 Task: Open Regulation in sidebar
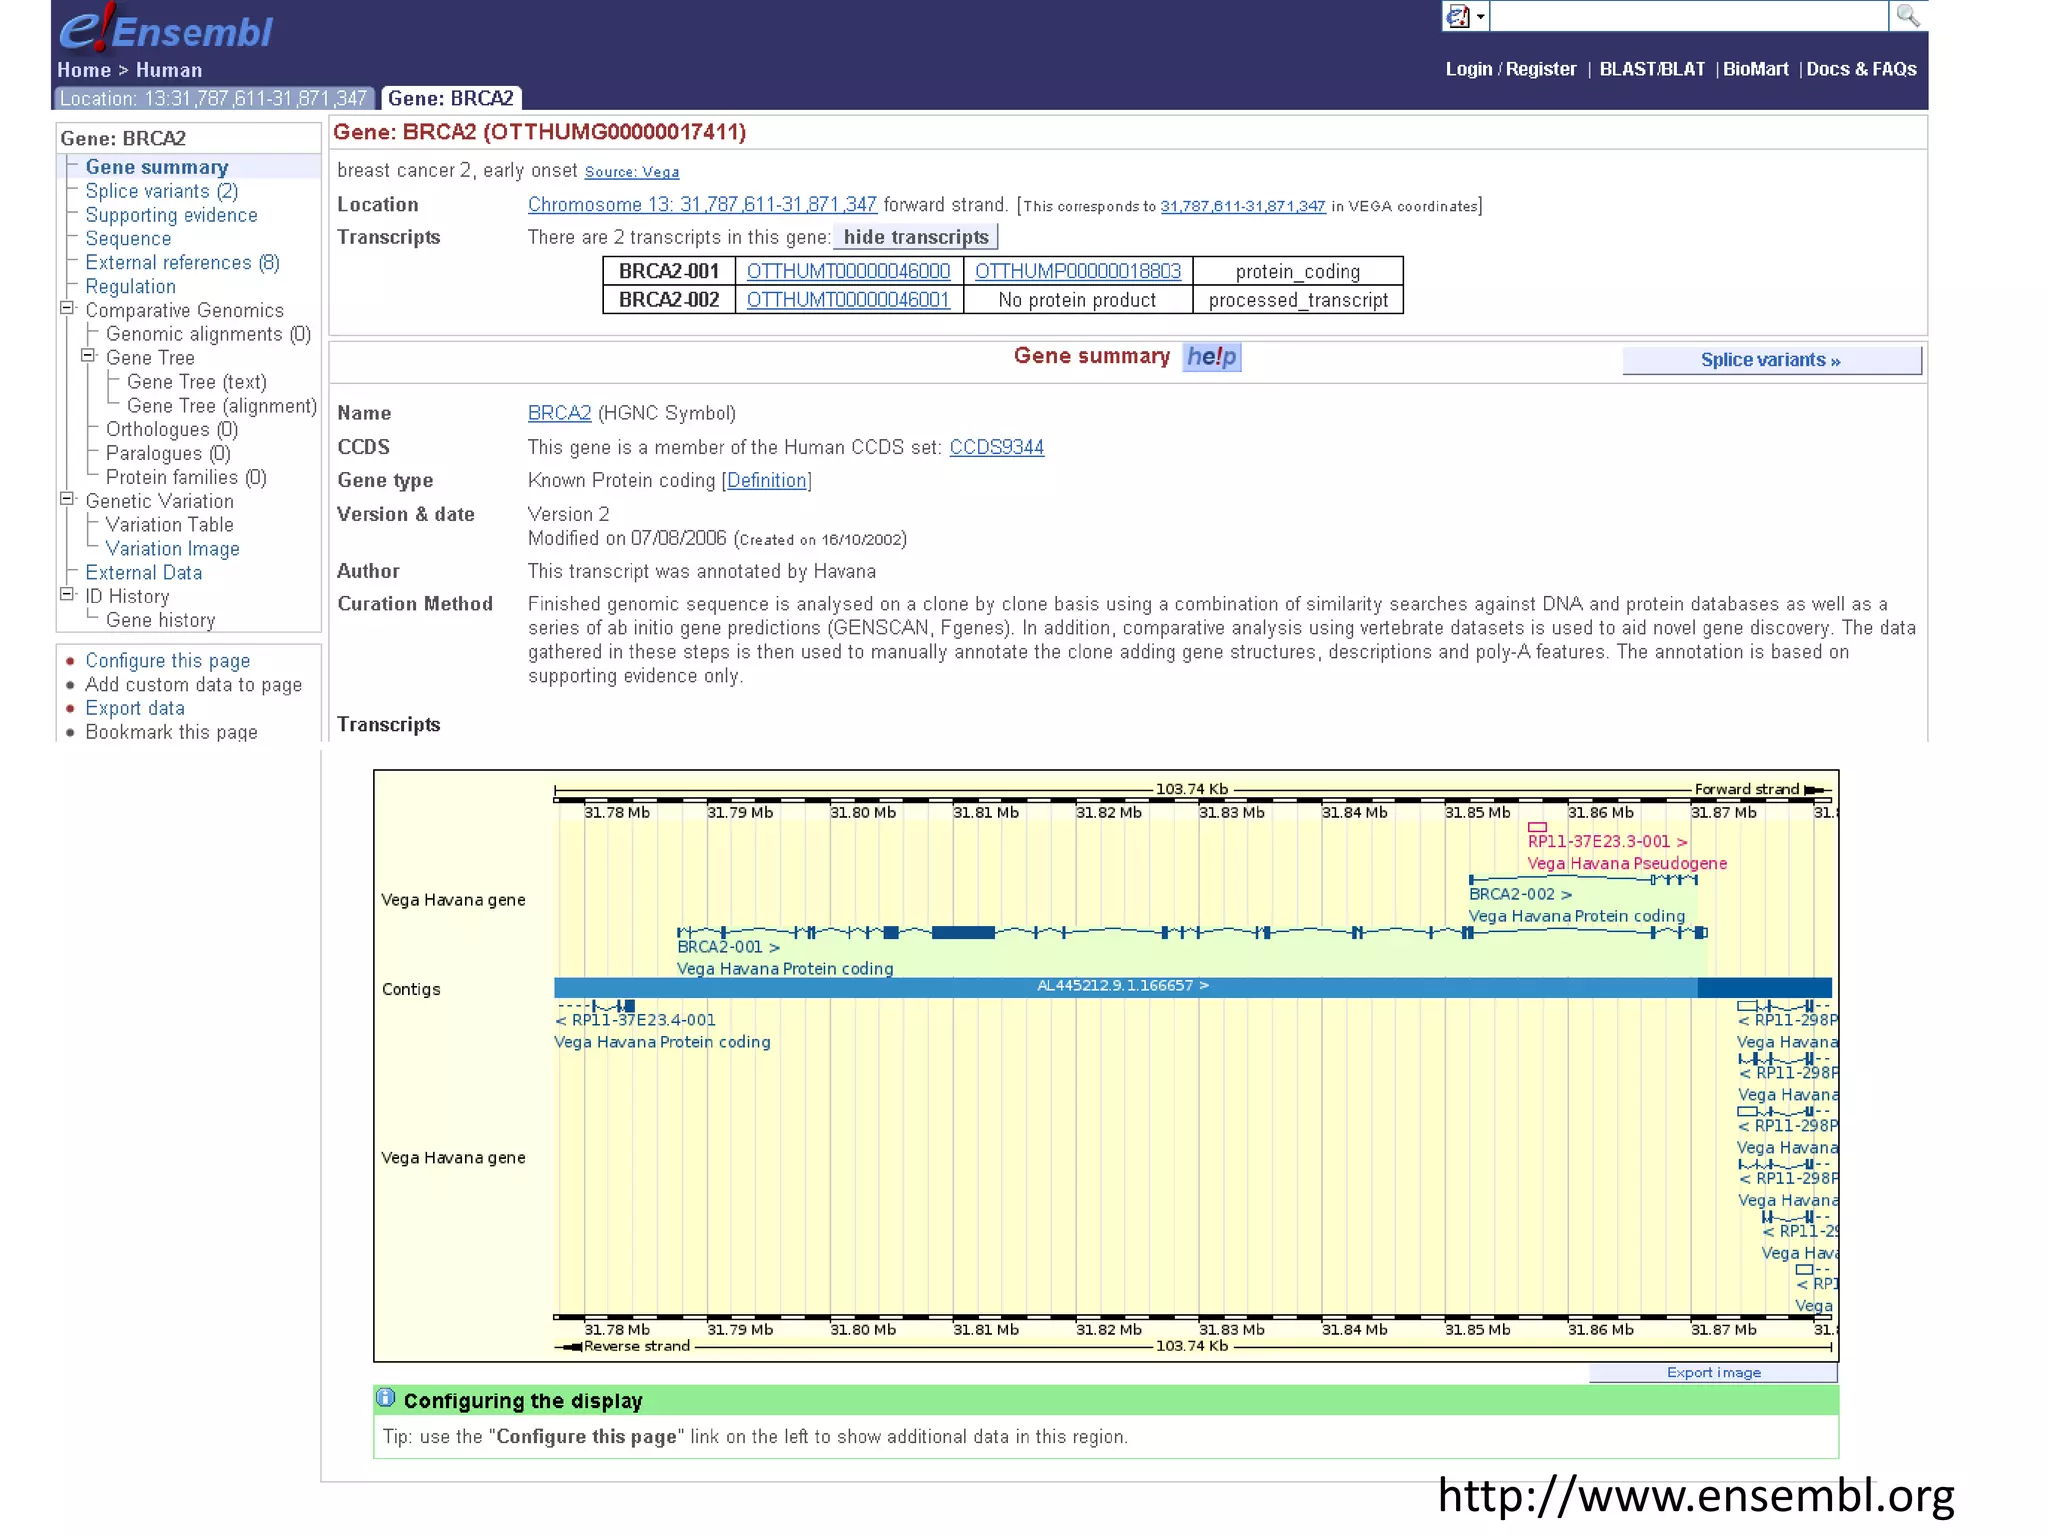(x=130, y=287)
